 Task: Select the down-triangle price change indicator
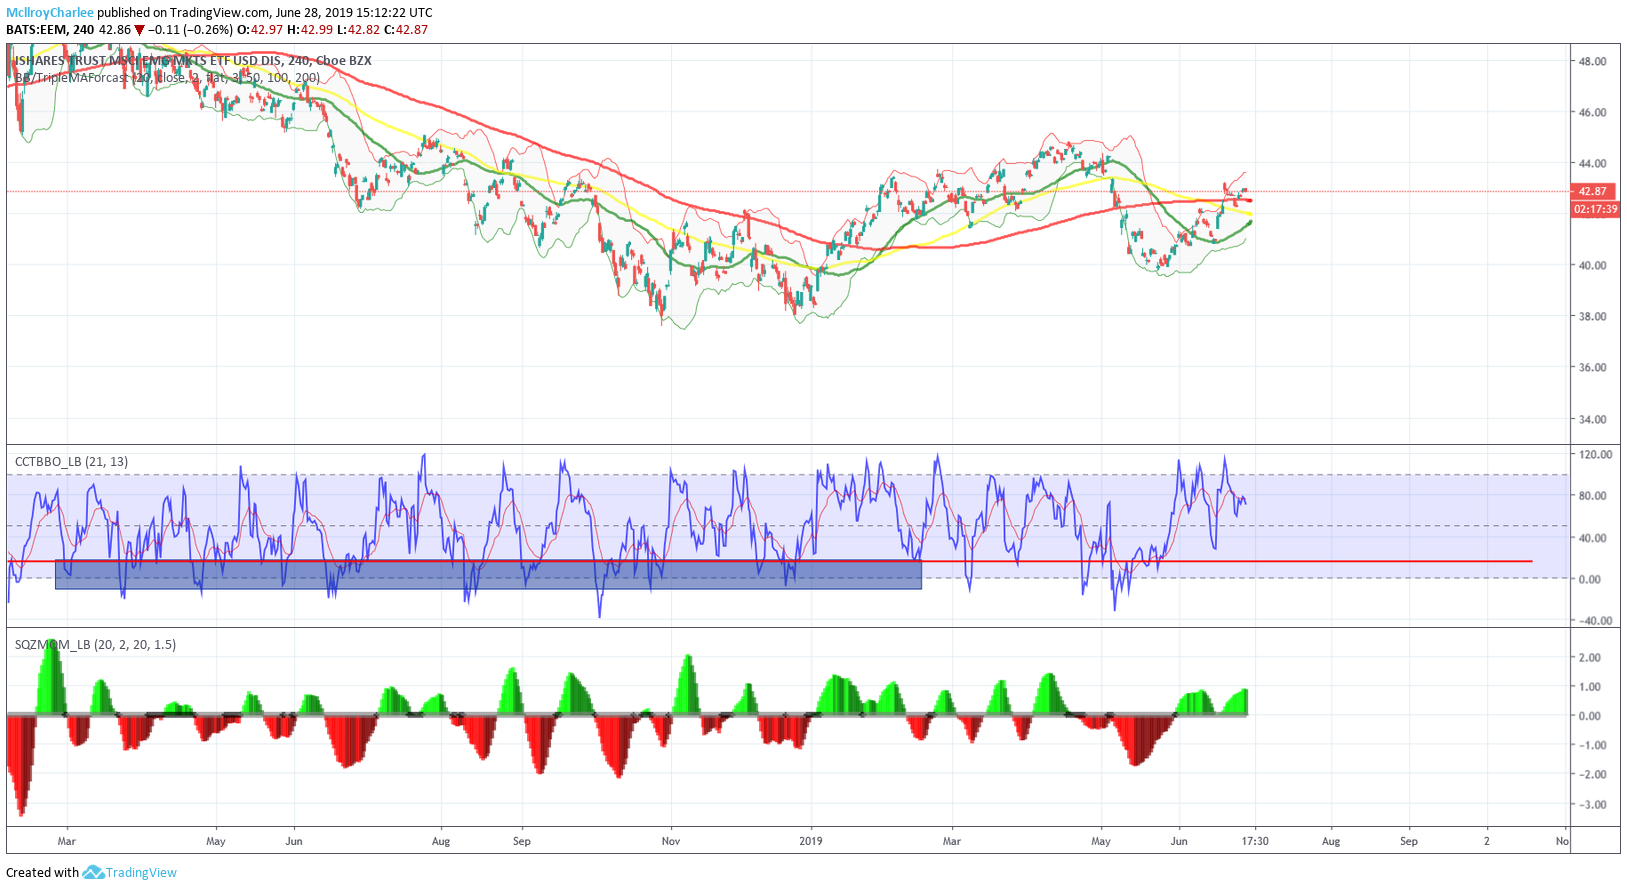point(140,30)
